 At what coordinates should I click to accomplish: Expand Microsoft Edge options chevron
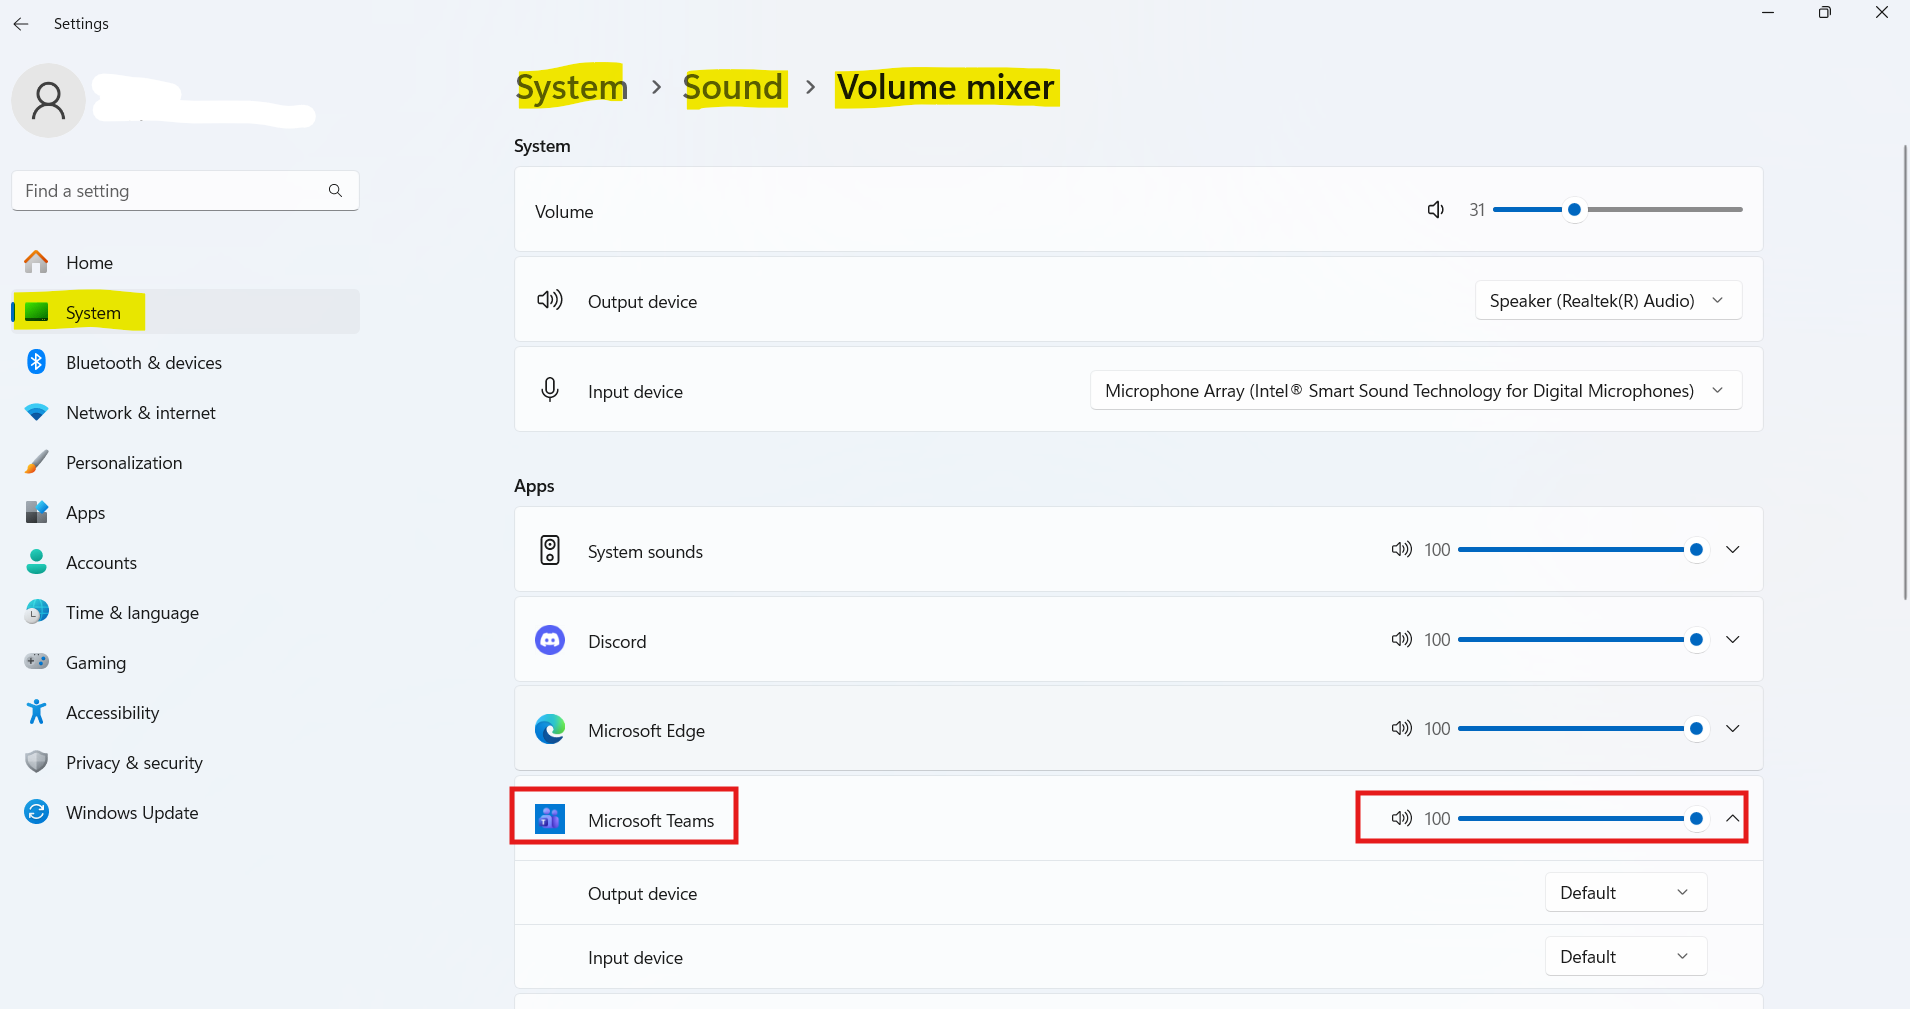coord(1733,728)
